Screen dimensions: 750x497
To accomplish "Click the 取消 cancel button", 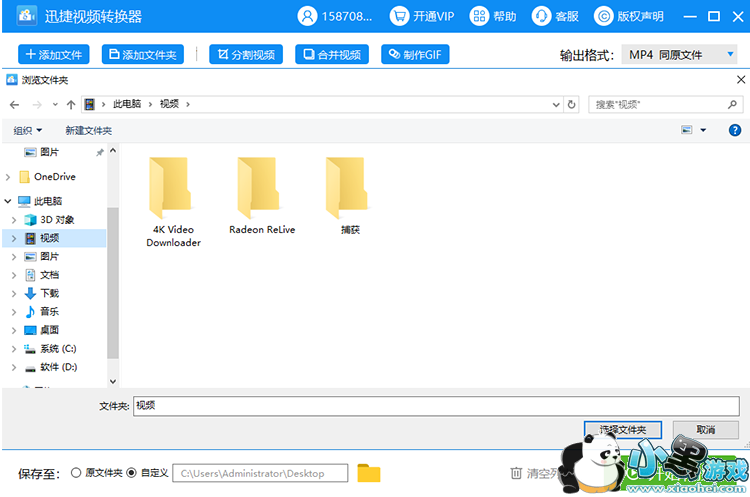I will click(706, 430).
